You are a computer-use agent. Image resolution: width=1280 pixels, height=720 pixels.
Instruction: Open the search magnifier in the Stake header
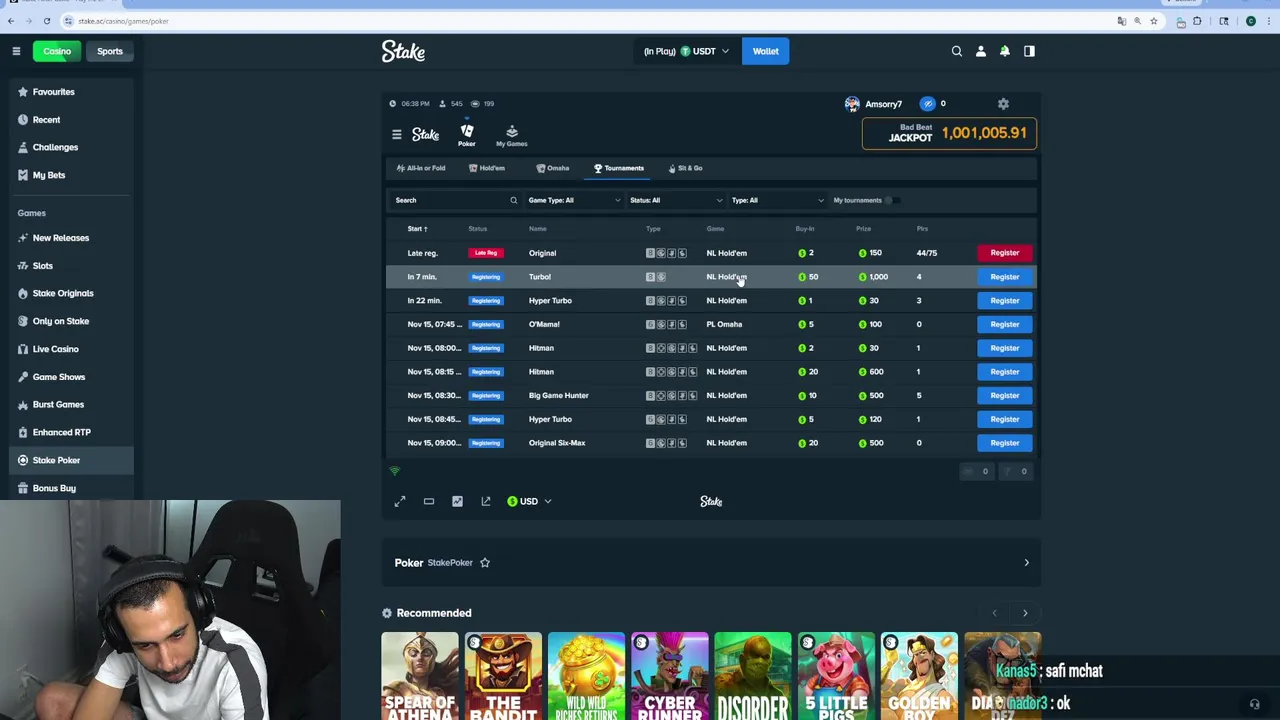point(957,51)
